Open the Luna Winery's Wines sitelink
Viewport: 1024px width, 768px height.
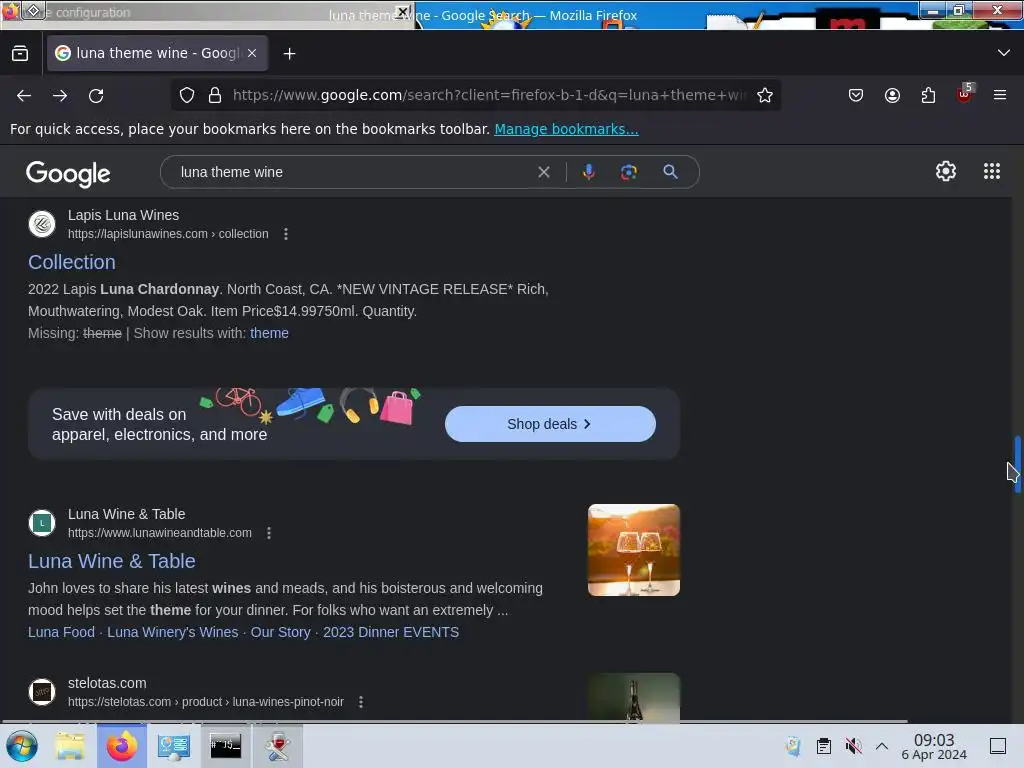[x=172, y=632]
